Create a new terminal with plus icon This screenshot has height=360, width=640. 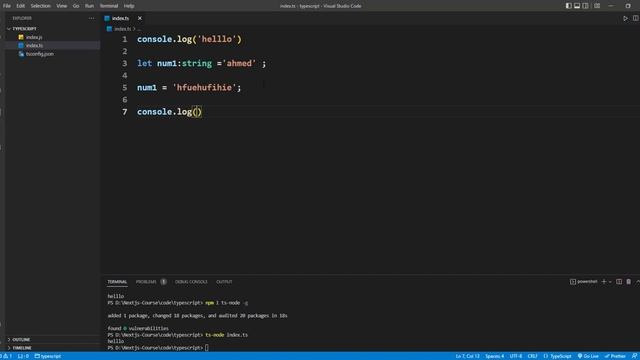[604, 282]
